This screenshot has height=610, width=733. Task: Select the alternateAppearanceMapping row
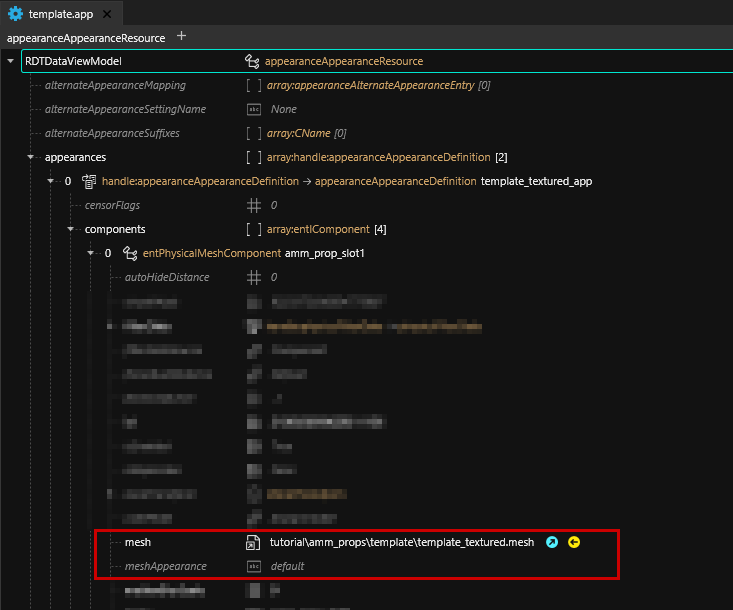click(x=115, y=85)
